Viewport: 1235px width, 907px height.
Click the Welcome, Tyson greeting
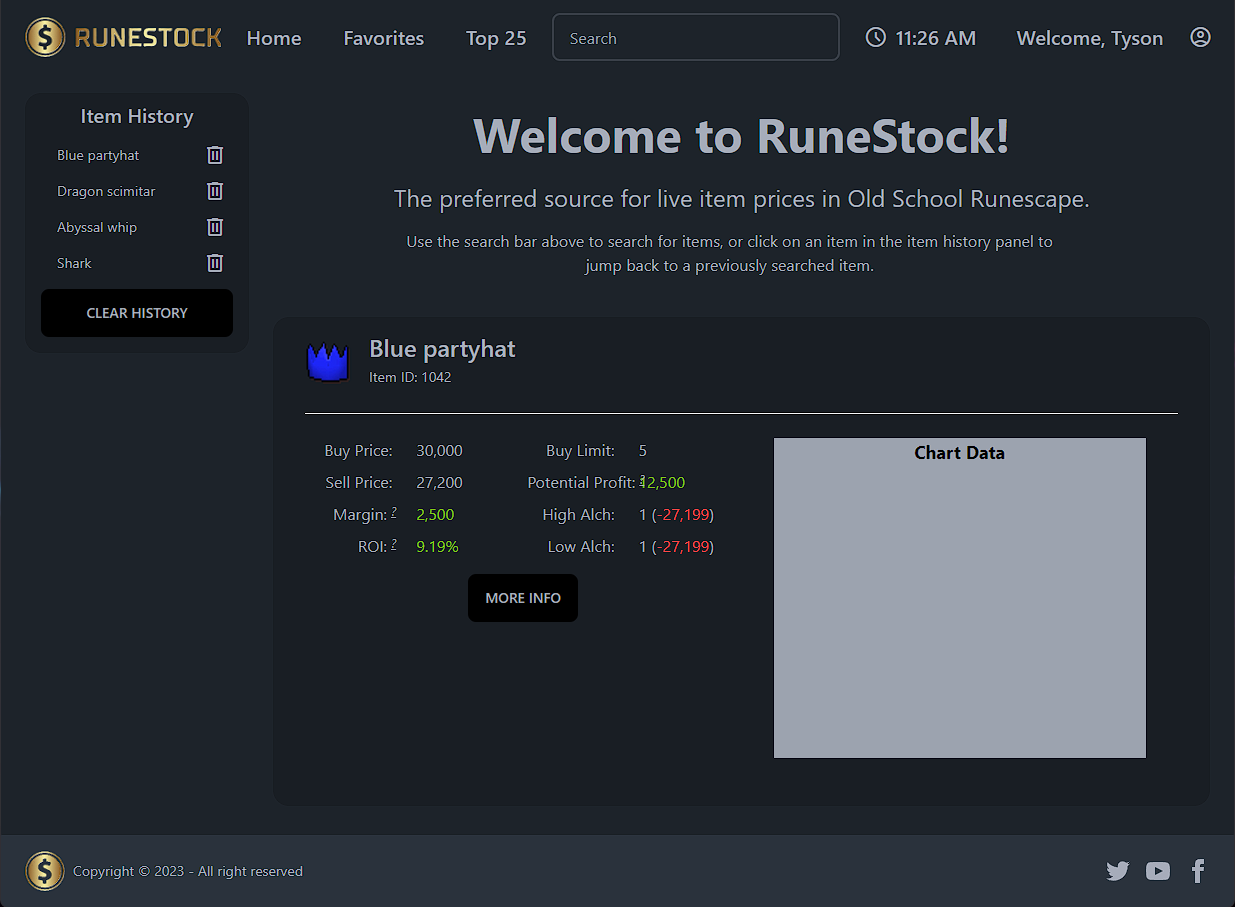pyautogui.click(x=1090, y=38)
